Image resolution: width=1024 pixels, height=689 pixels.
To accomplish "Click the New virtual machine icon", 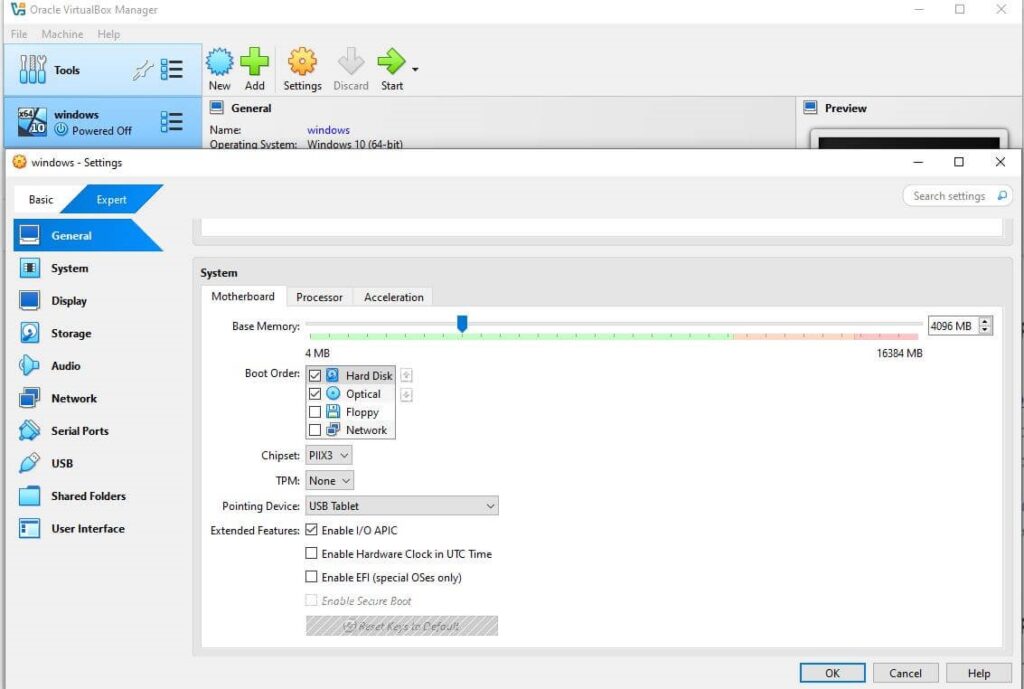I will click(219, 63).
